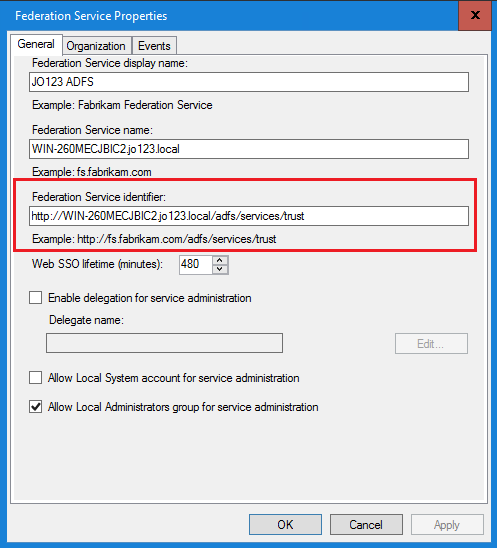Switch to the Organization tab
This screenshot has width=497, height=548.
coord(97,46)
